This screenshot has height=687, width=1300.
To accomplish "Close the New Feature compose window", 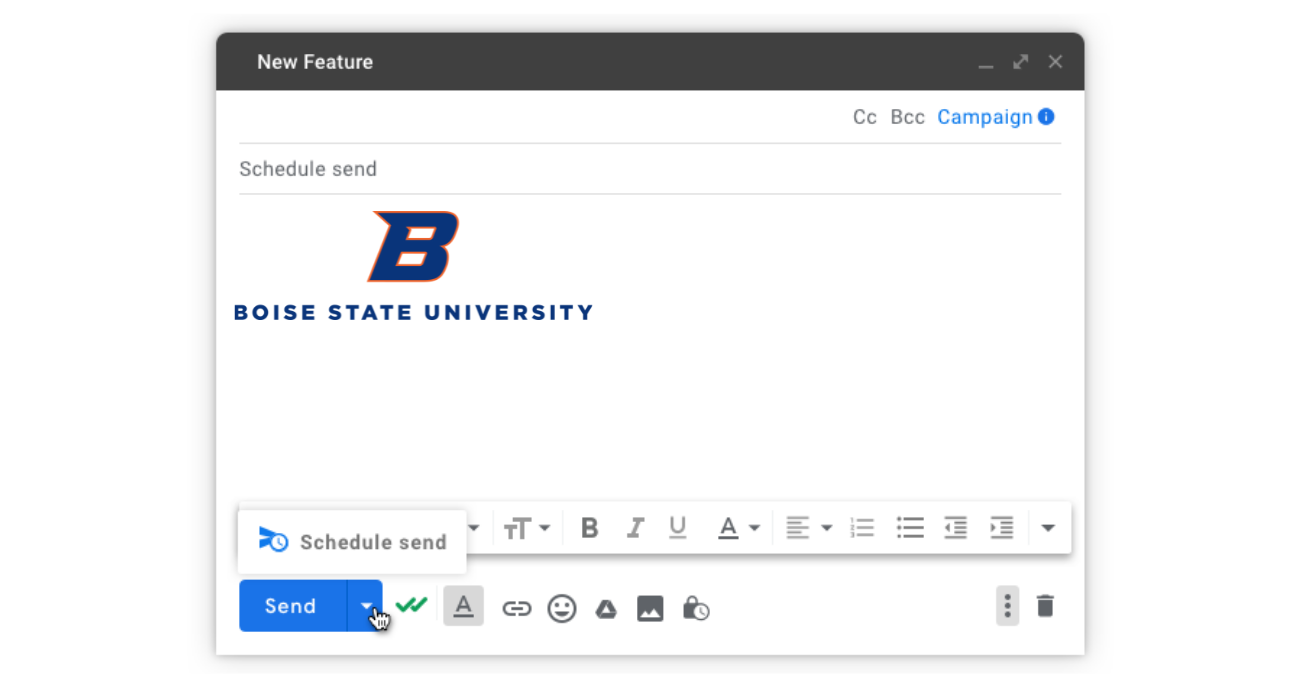I will click(1055, 62).
